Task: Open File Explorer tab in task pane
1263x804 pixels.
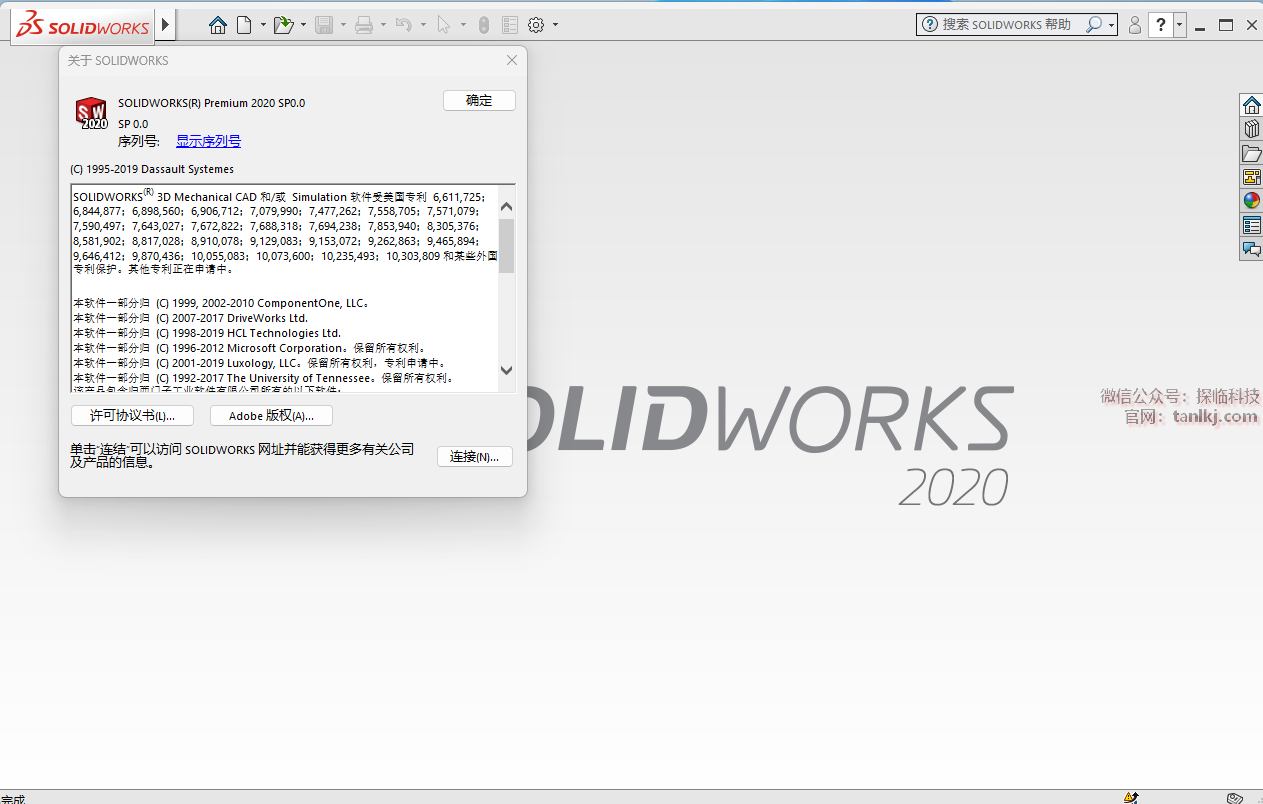Action: point(1251,153)
